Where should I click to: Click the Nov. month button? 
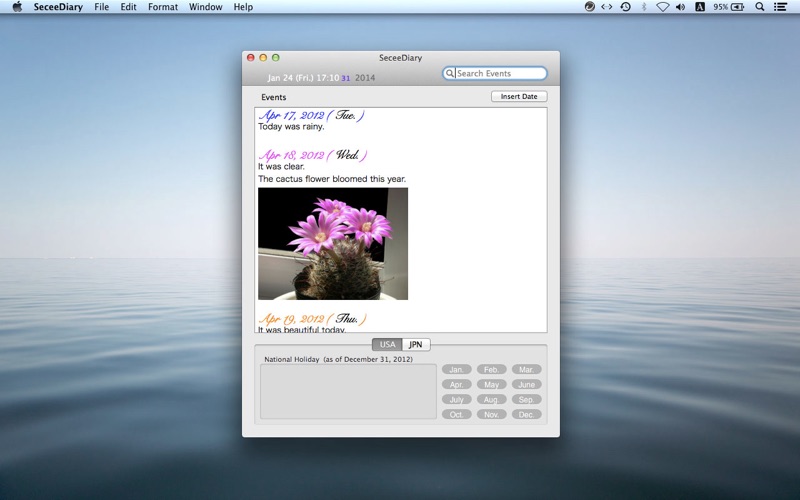(x=491, y=415)
